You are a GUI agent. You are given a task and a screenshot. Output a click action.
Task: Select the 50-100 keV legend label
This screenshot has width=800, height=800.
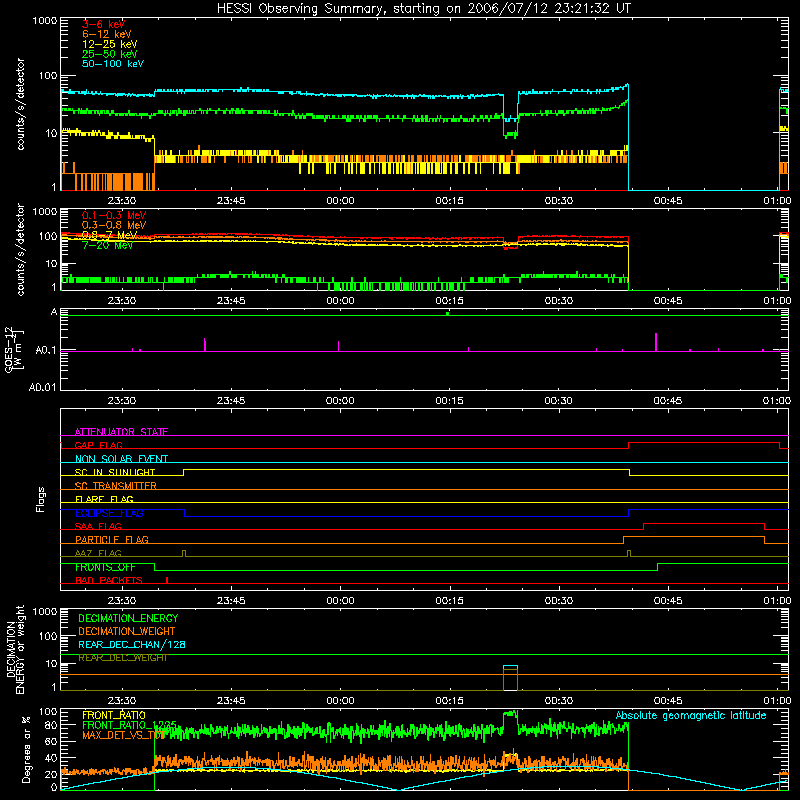(x=113, y=64)
